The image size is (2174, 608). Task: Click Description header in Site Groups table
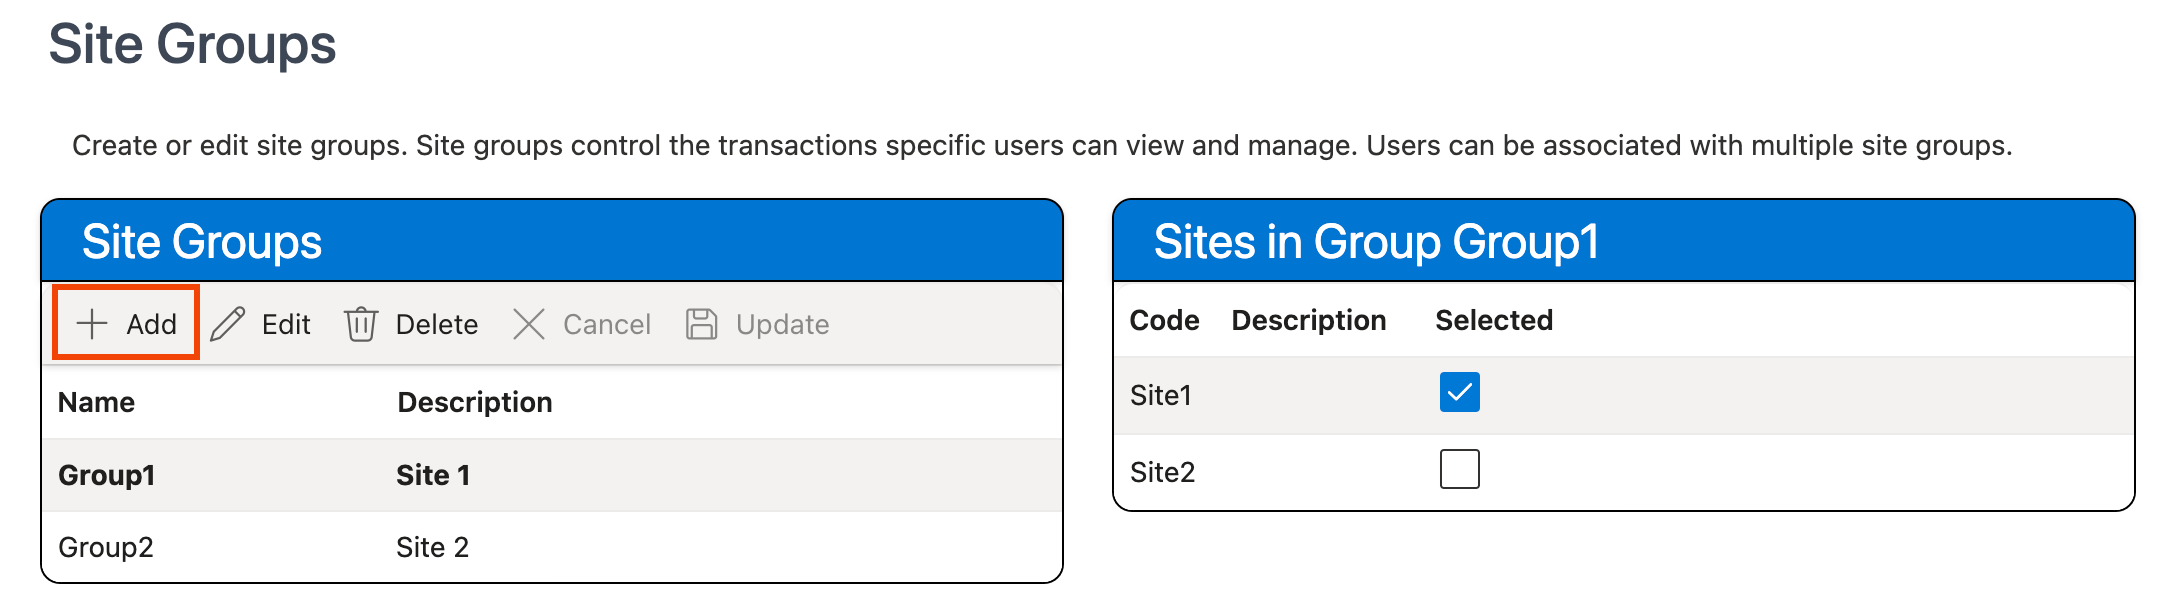[474, 402]
